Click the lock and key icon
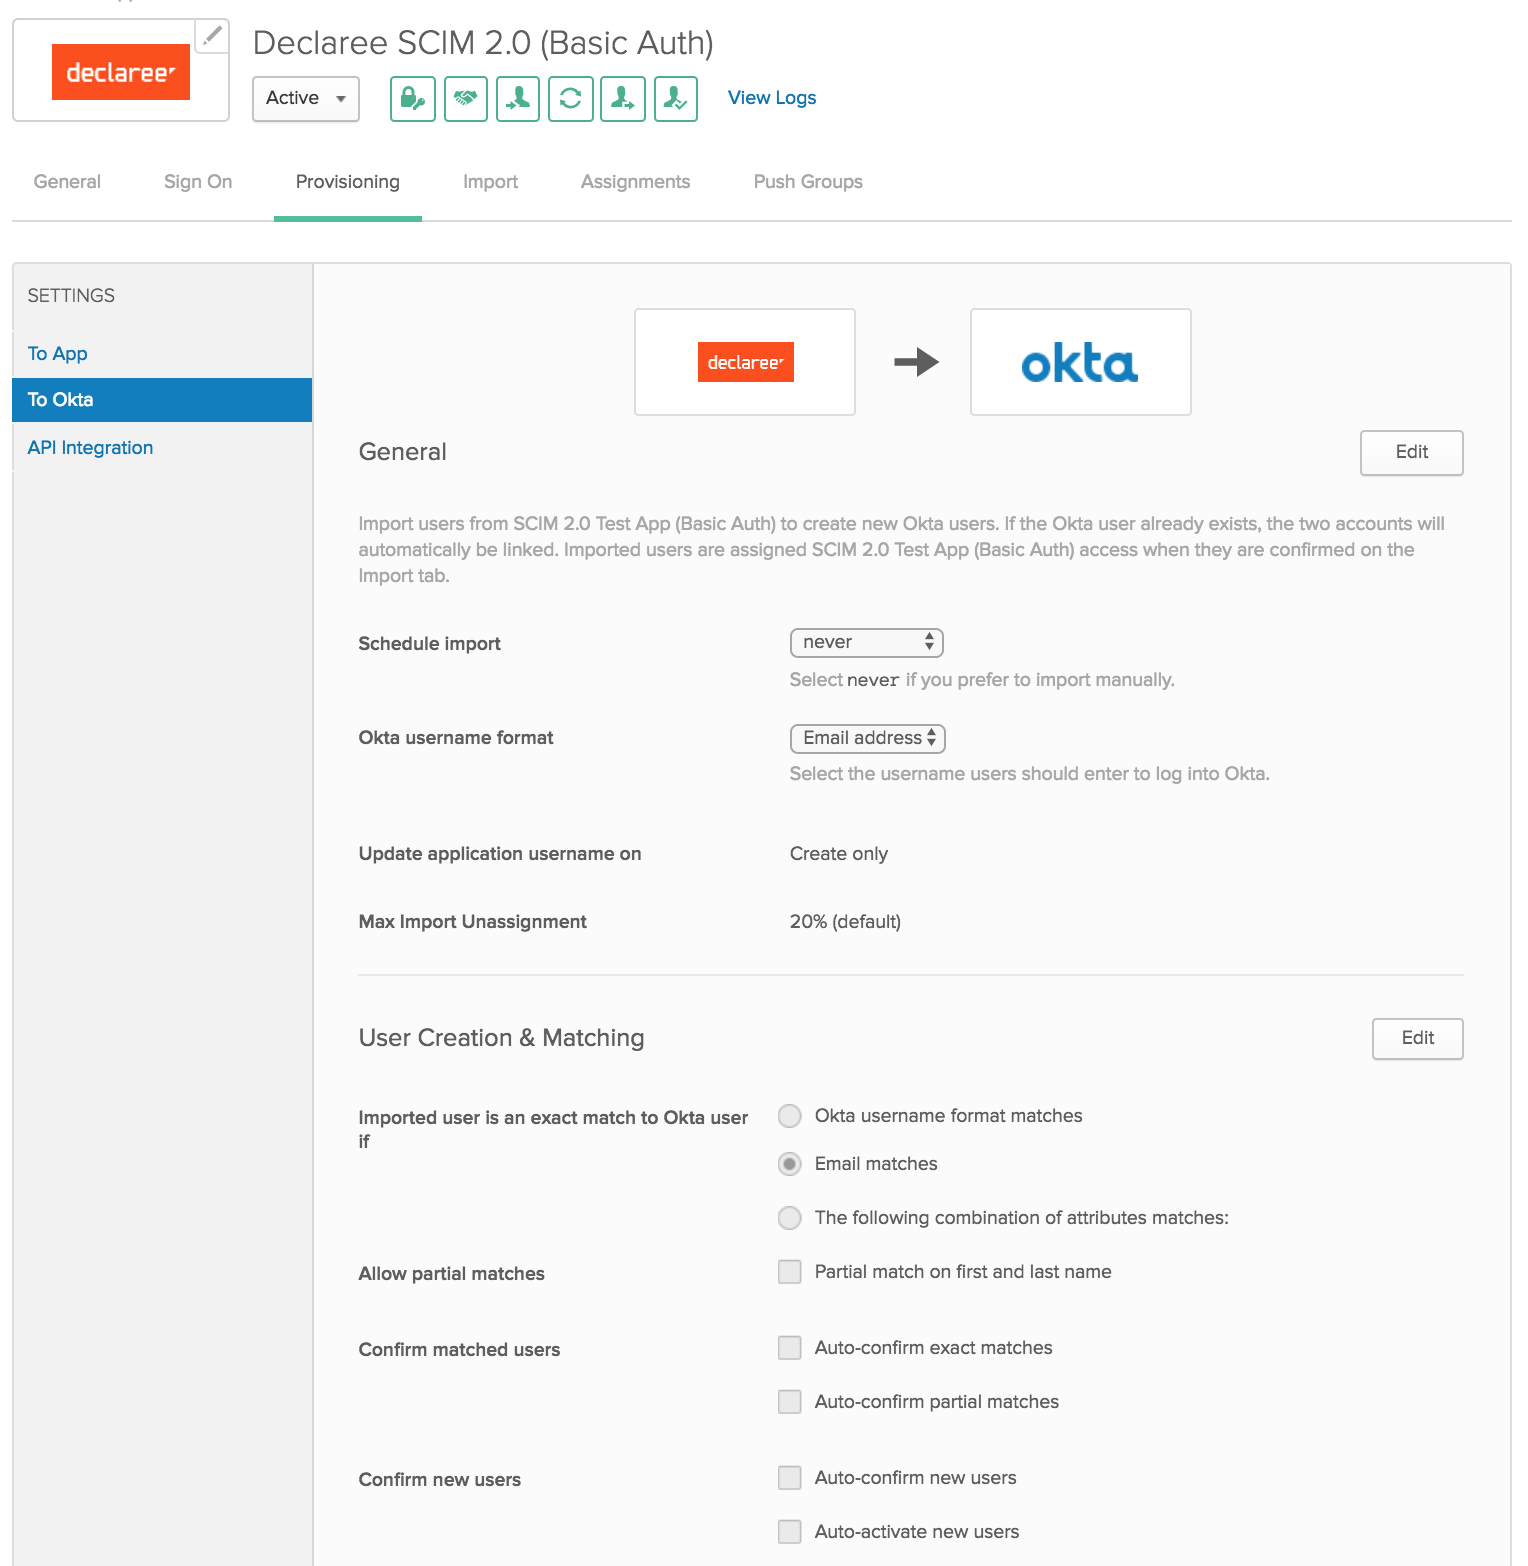 [x=412, y=98]
